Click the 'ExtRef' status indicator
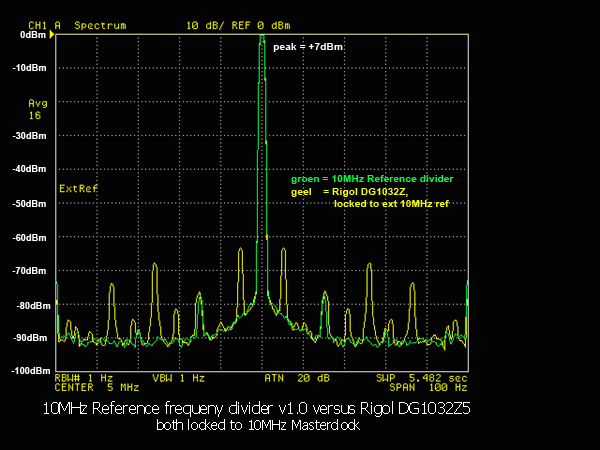The height and width of the screenshot is (450, 600). tap(78, 188)
